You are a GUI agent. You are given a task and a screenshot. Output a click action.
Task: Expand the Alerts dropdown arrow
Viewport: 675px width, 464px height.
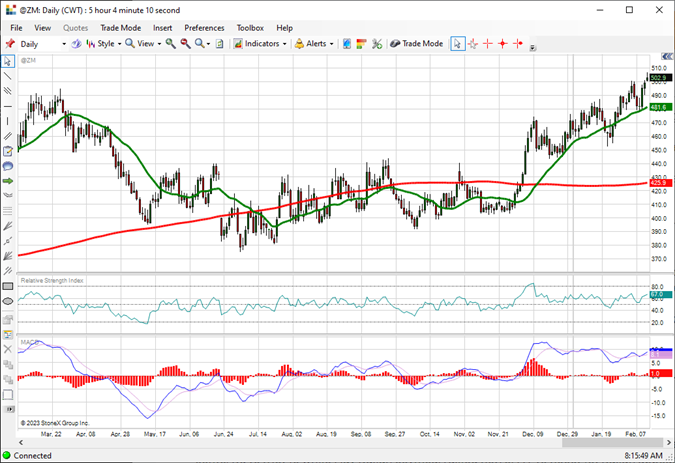tap(331, 44)
